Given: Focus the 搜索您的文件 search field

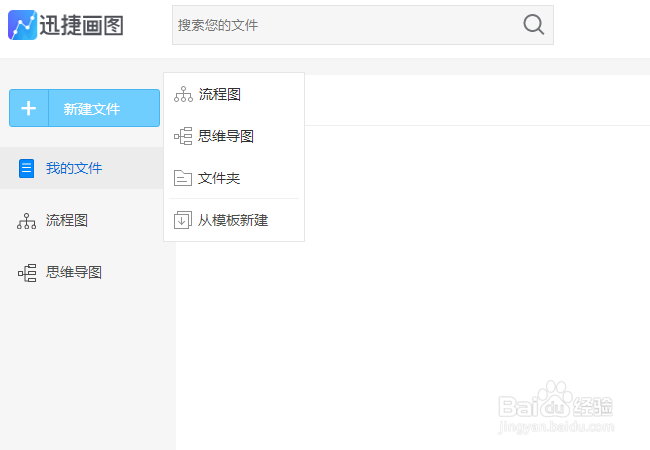Looking at the screenshot, I should [363, 25].
